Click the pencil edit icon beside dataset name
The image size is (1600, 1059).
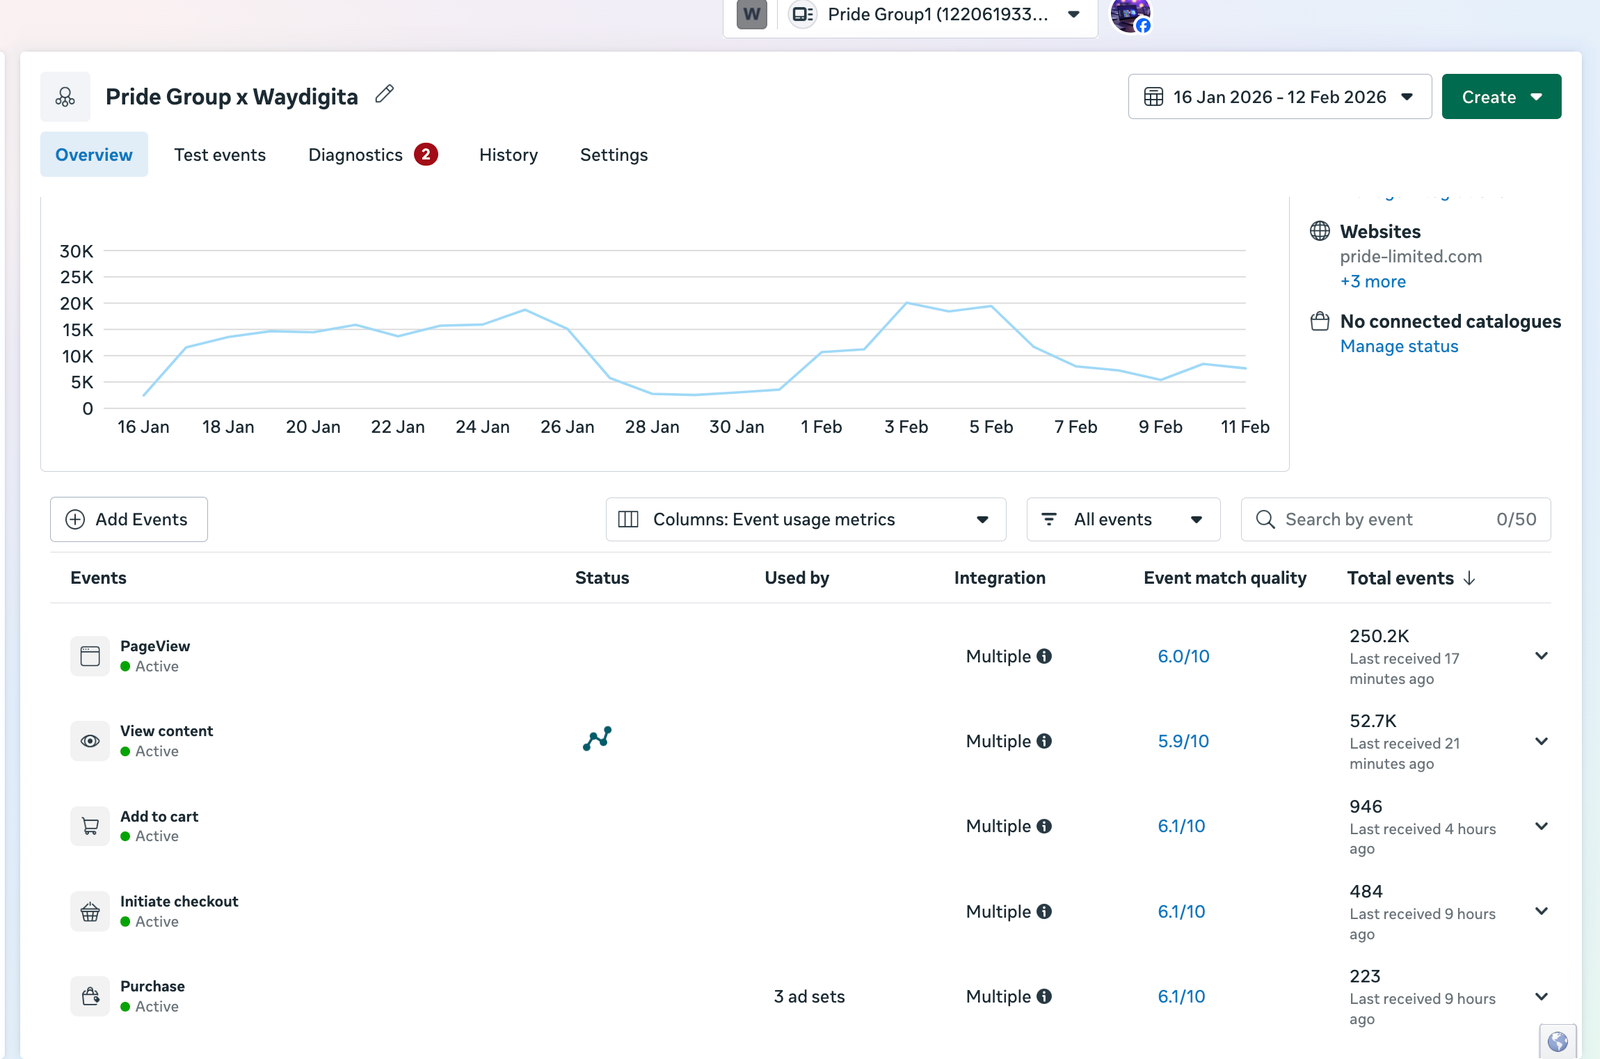[384, 95]
